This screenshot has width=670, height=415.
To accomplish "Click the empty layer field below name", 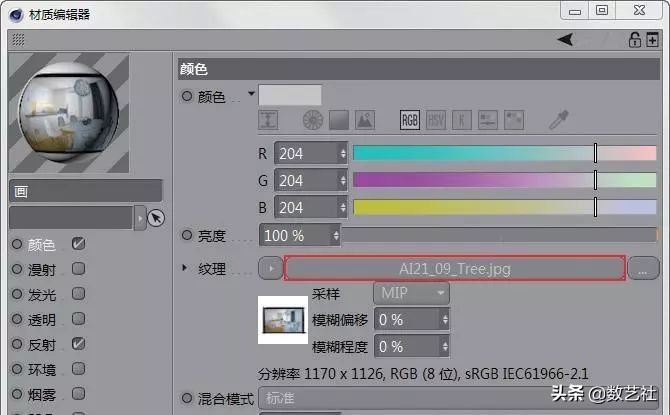I will pyautogui.click(x=71, y=218).
